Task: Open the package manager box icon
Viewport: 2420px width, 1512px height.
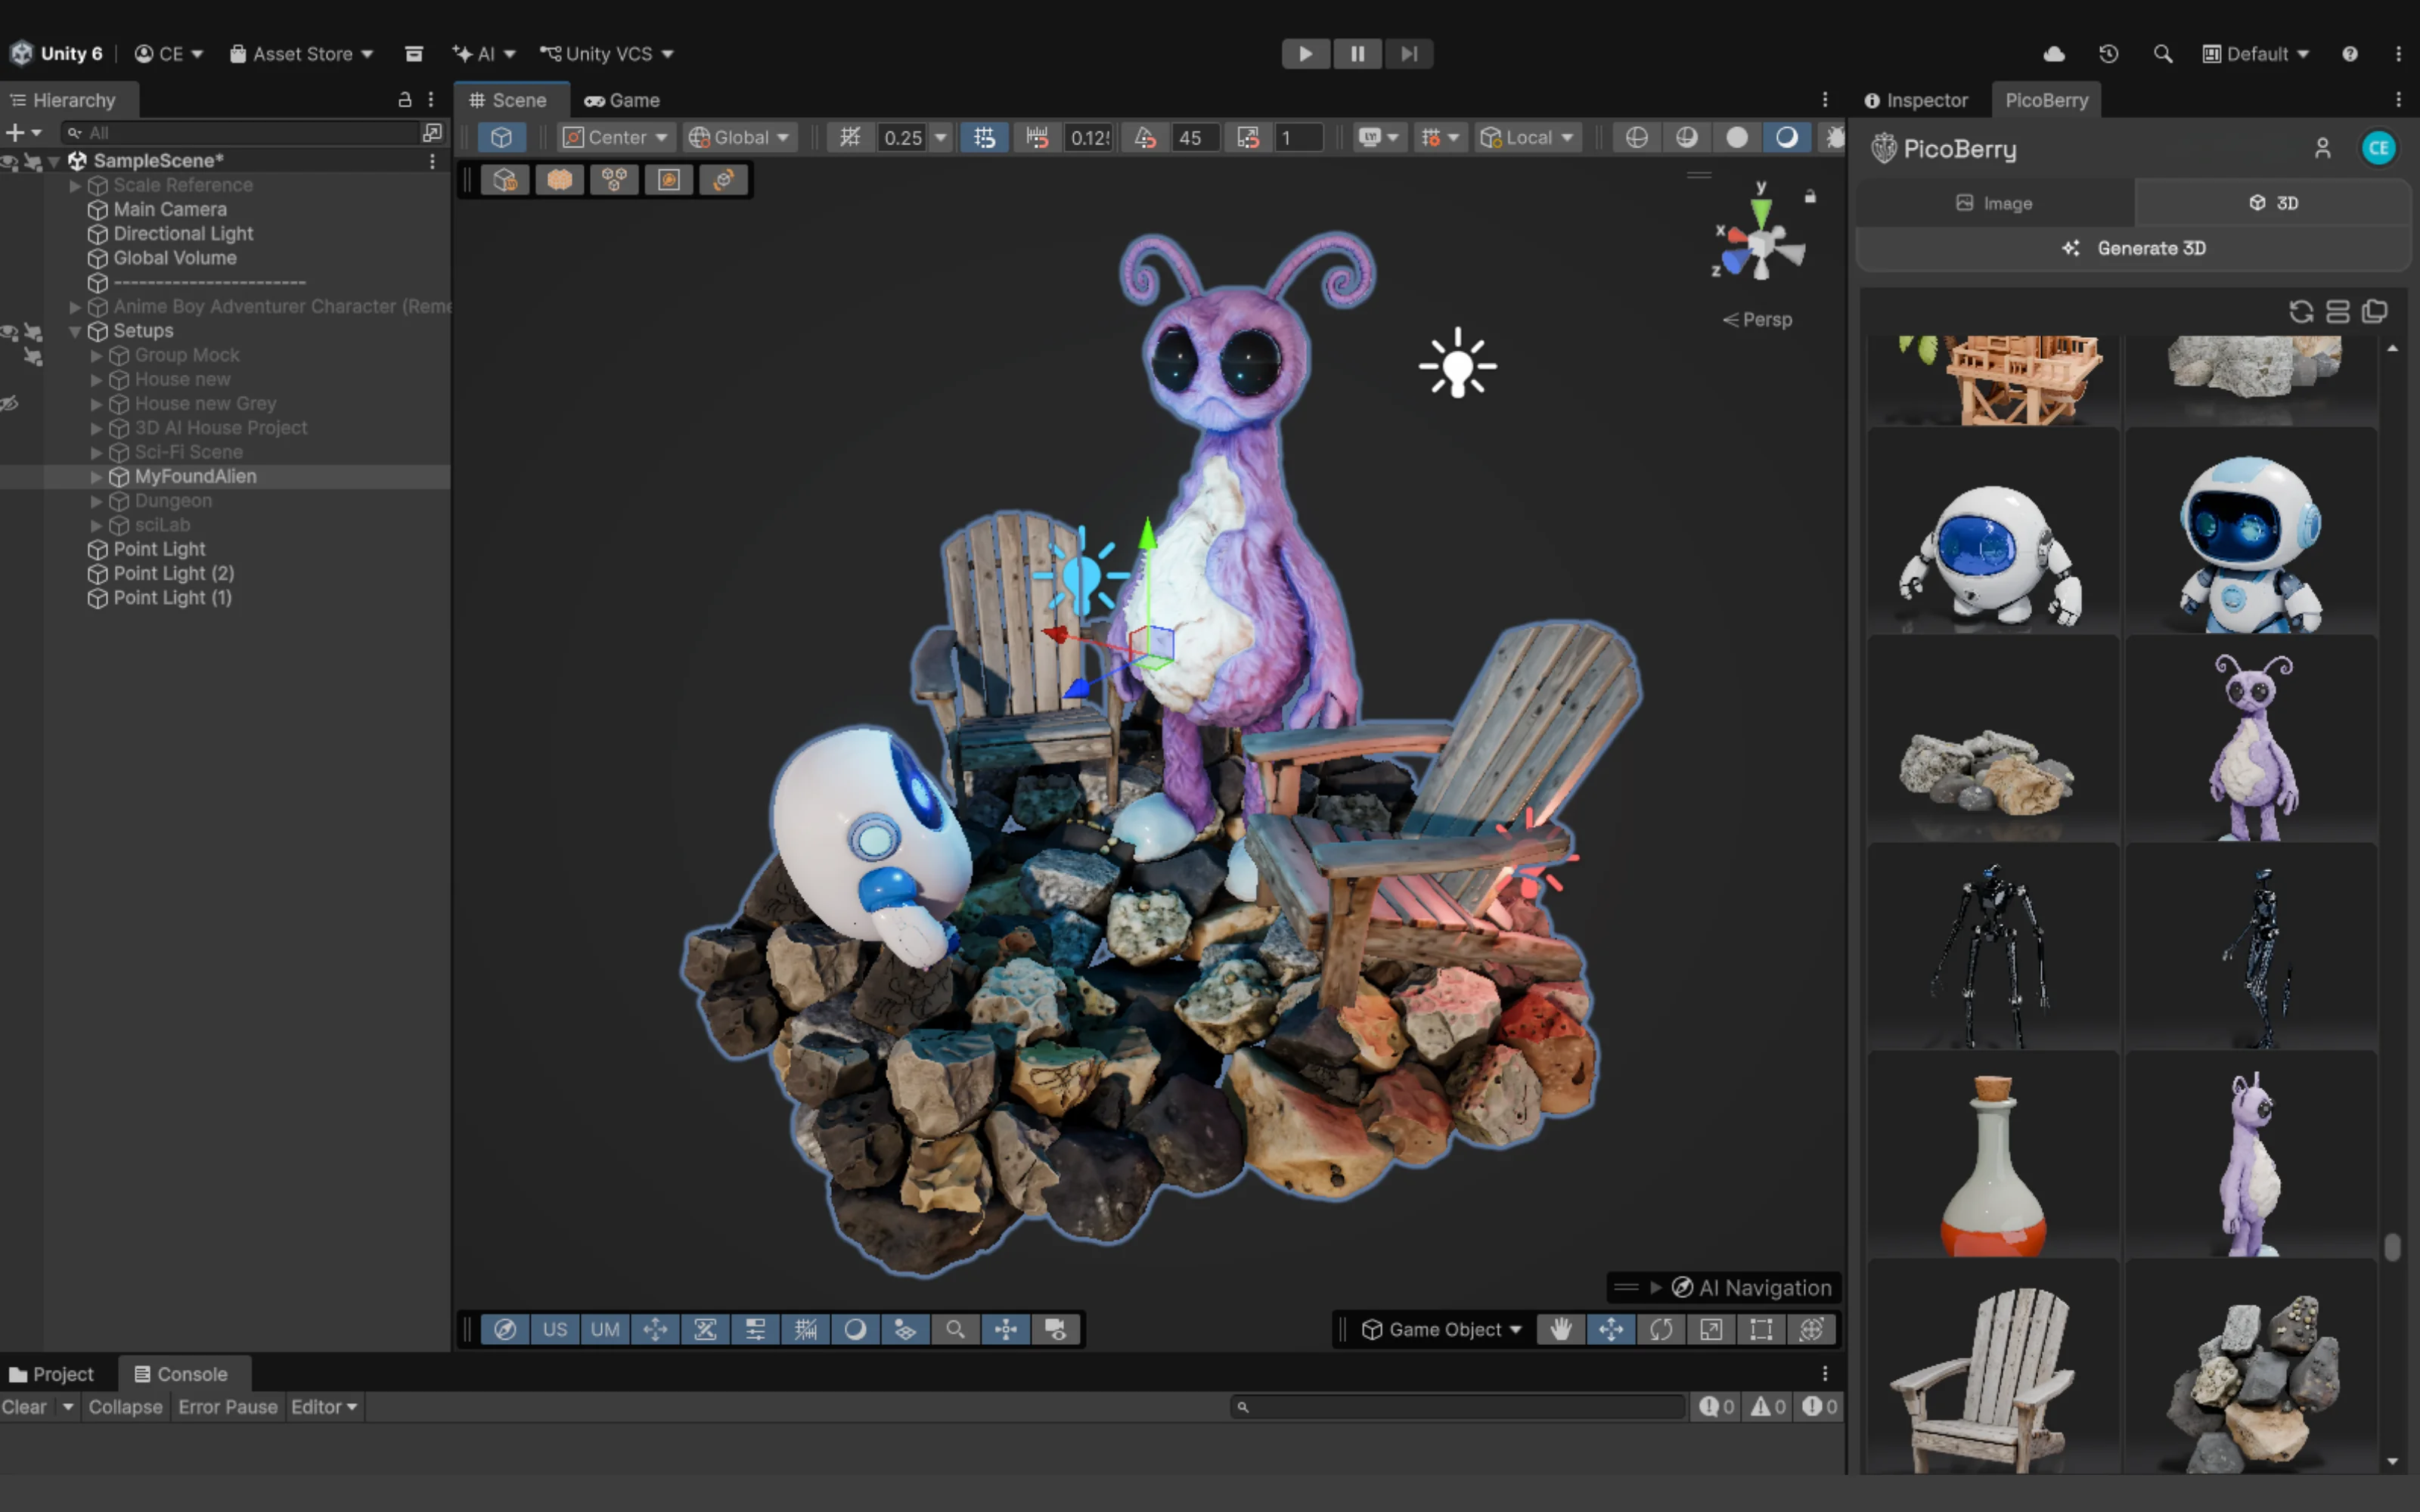Action: point(414,54)
